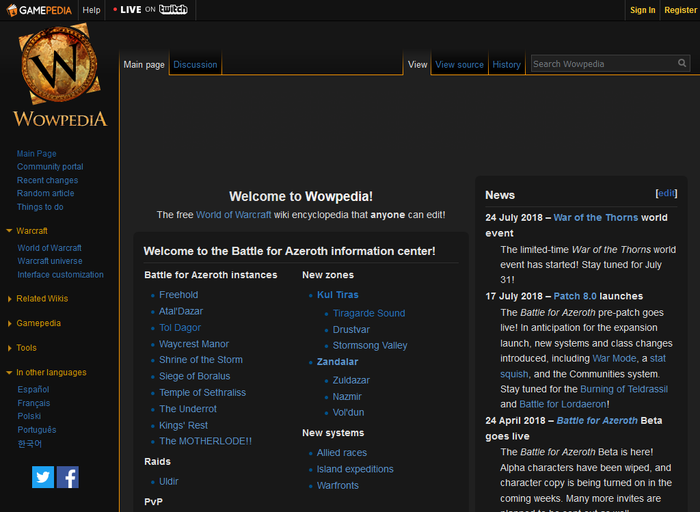Switch to the Discussion tab
The image size is (700, 512).
[x=195, y=65]
